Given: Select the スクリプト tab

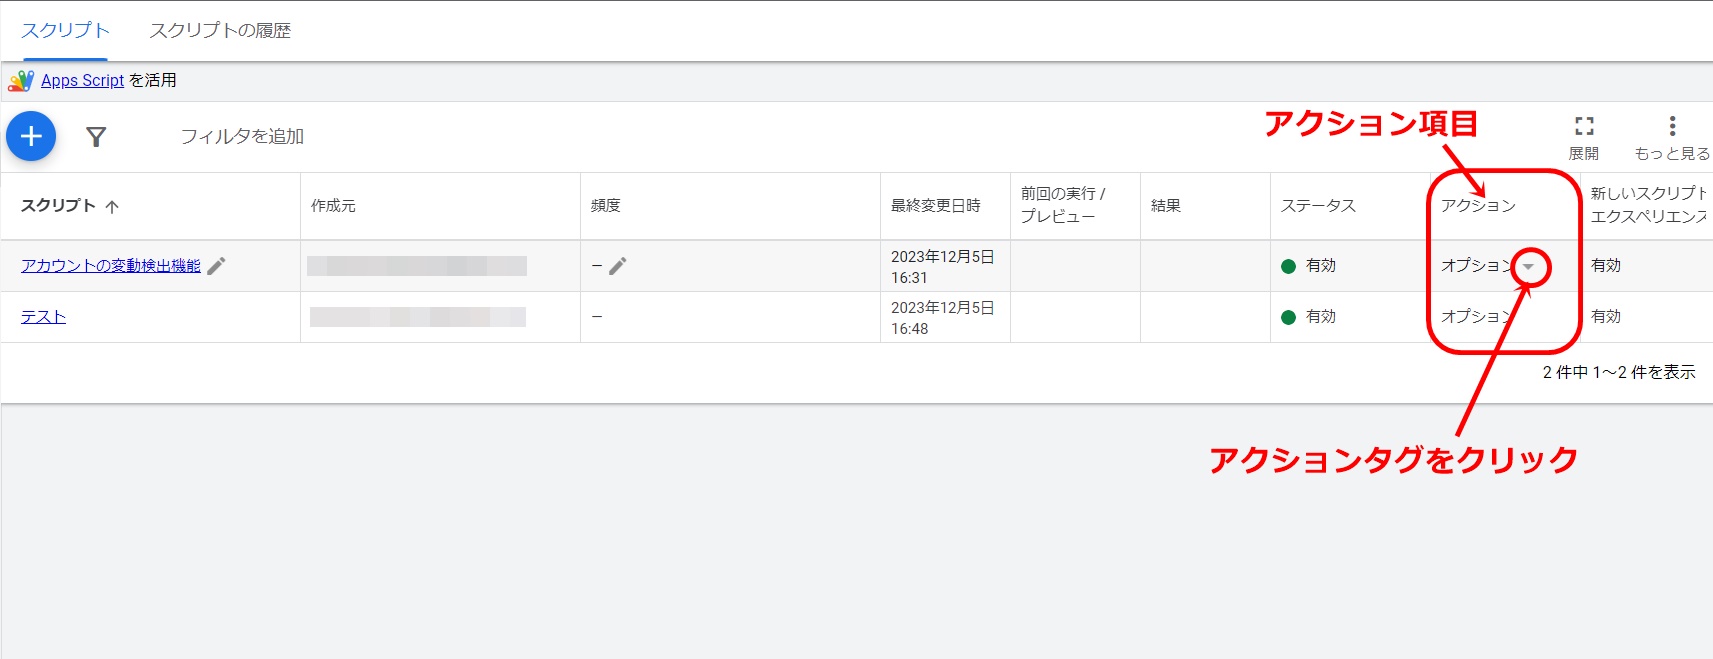Looking at the screenshot, I should pos(65,31).
